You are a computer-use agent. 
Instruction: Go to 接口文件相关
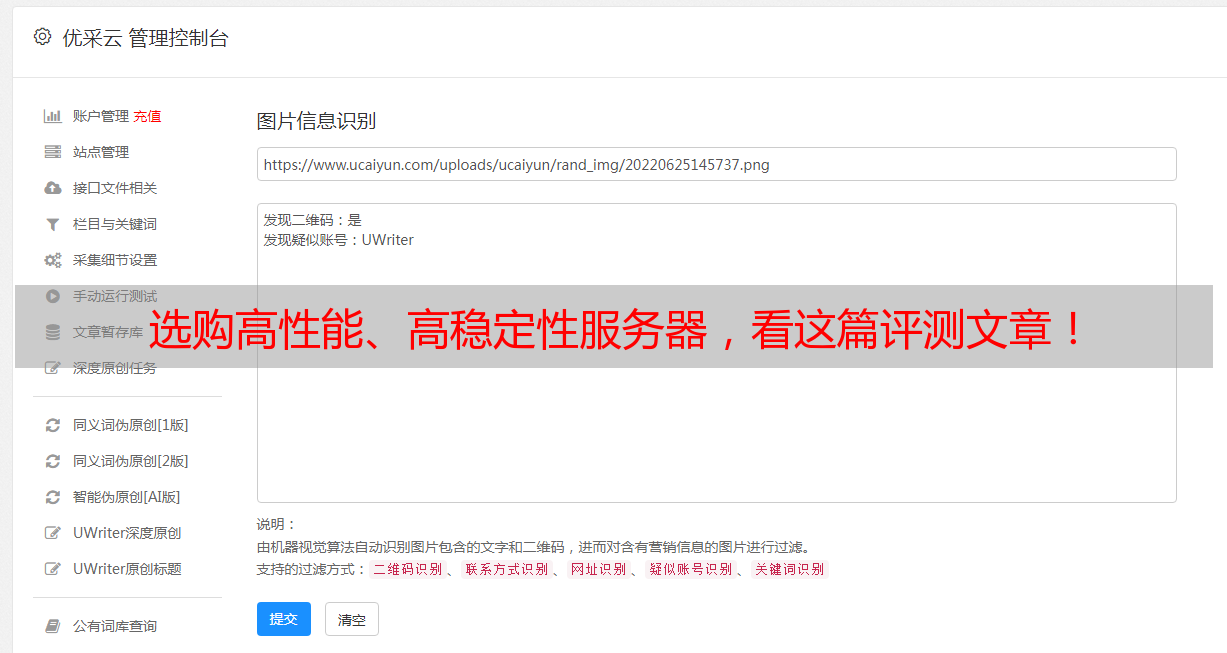[115, 188]
